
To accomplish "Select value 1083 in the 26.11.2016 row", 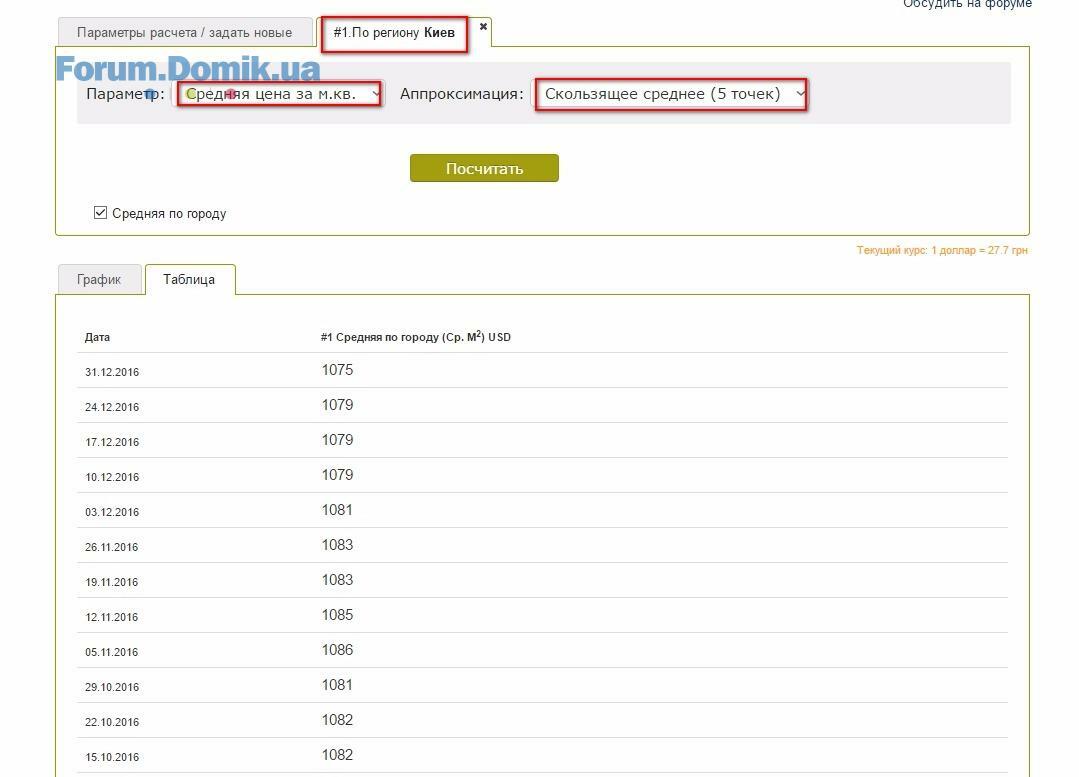I will click(x=337, y=546).
